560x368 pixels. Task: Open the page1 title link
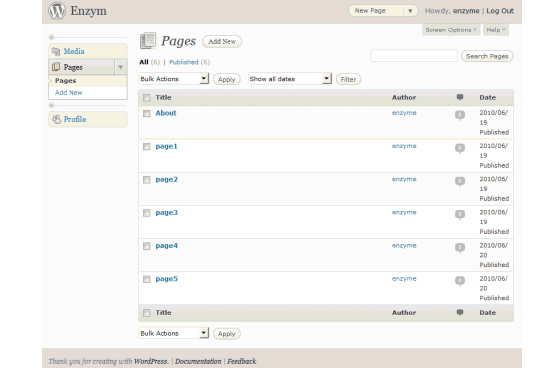(166, 146)
